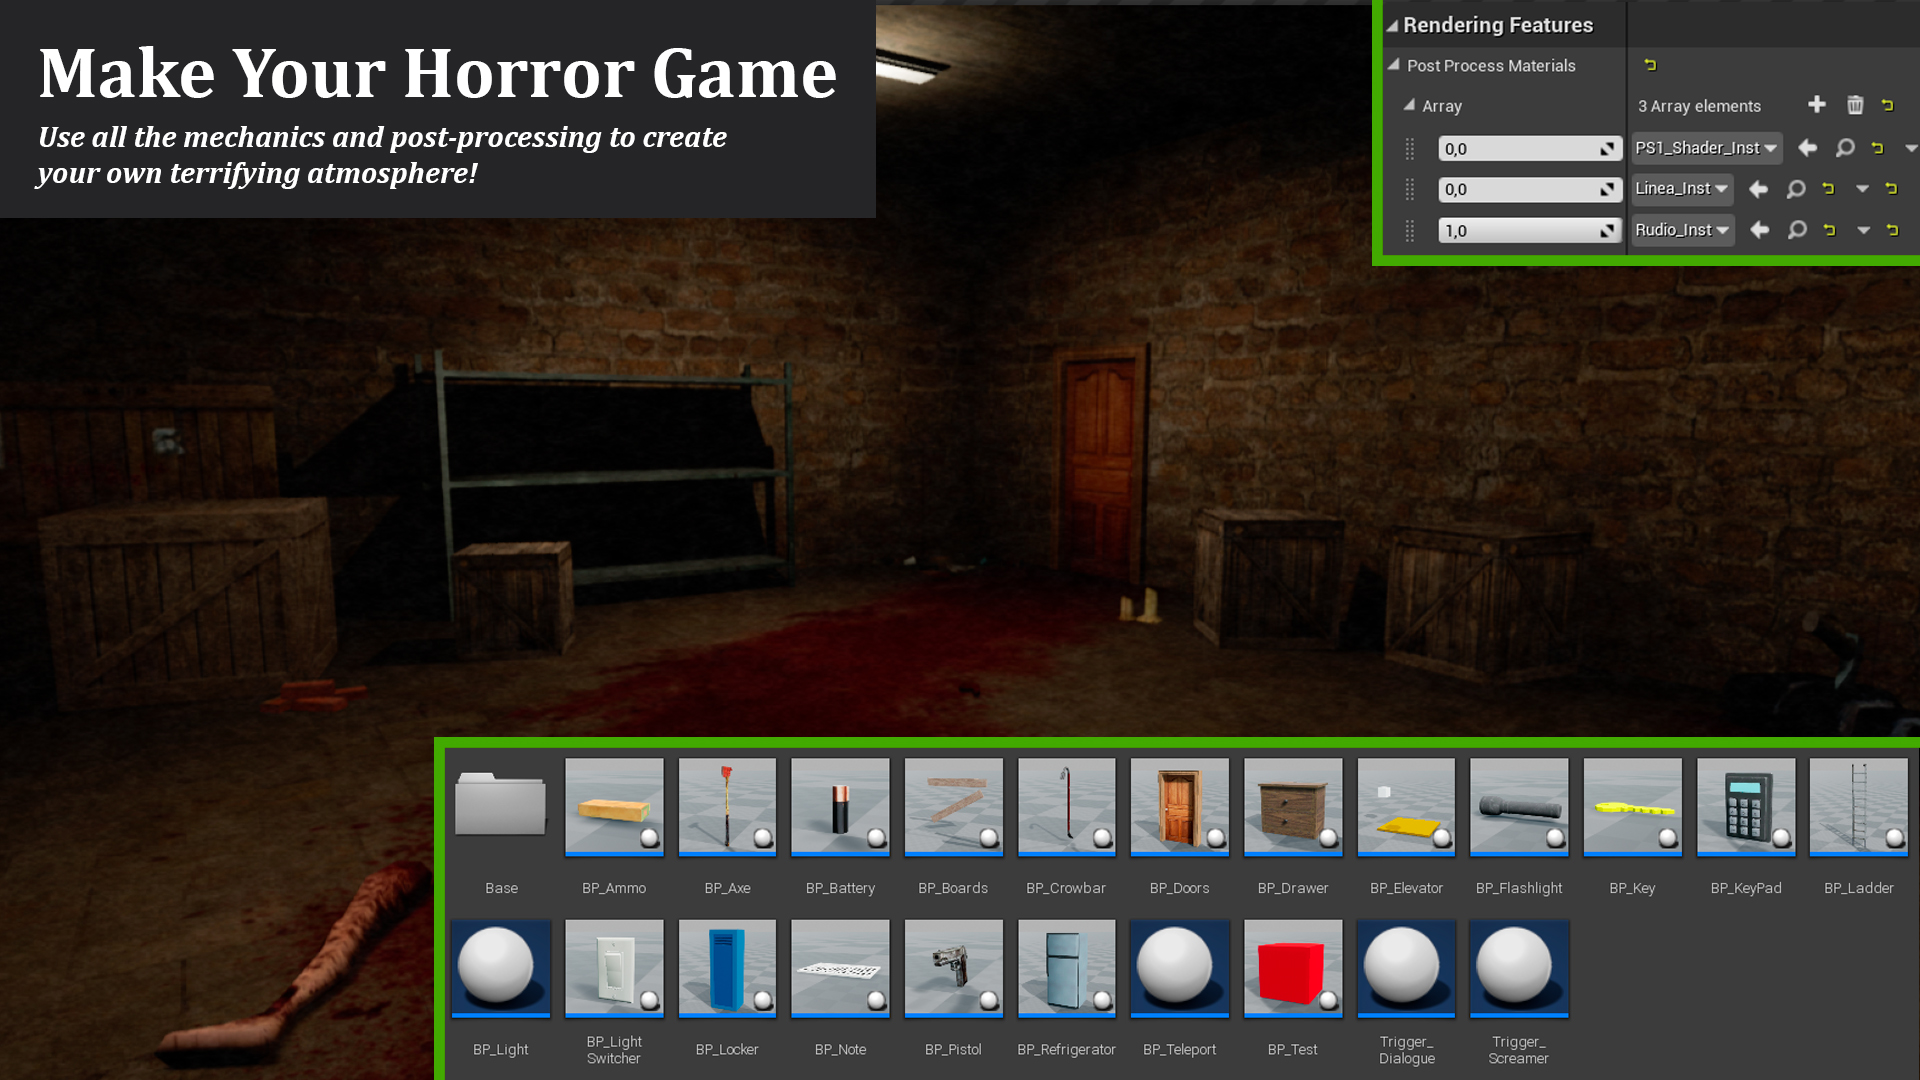The width and height of the screenshot is (1920, 1080).
Task: Add a new array element with plus icon
Action: [x=1817, y=105]
